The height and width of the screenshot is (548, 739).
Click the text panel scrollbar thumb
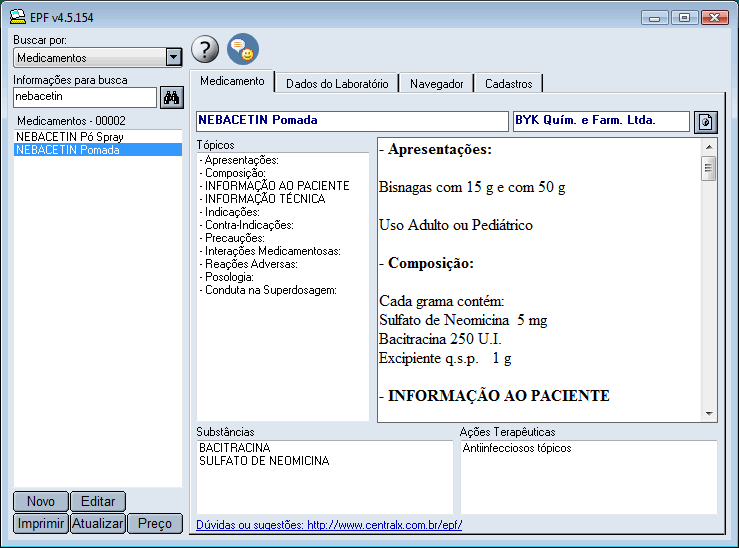click(708, 168)
